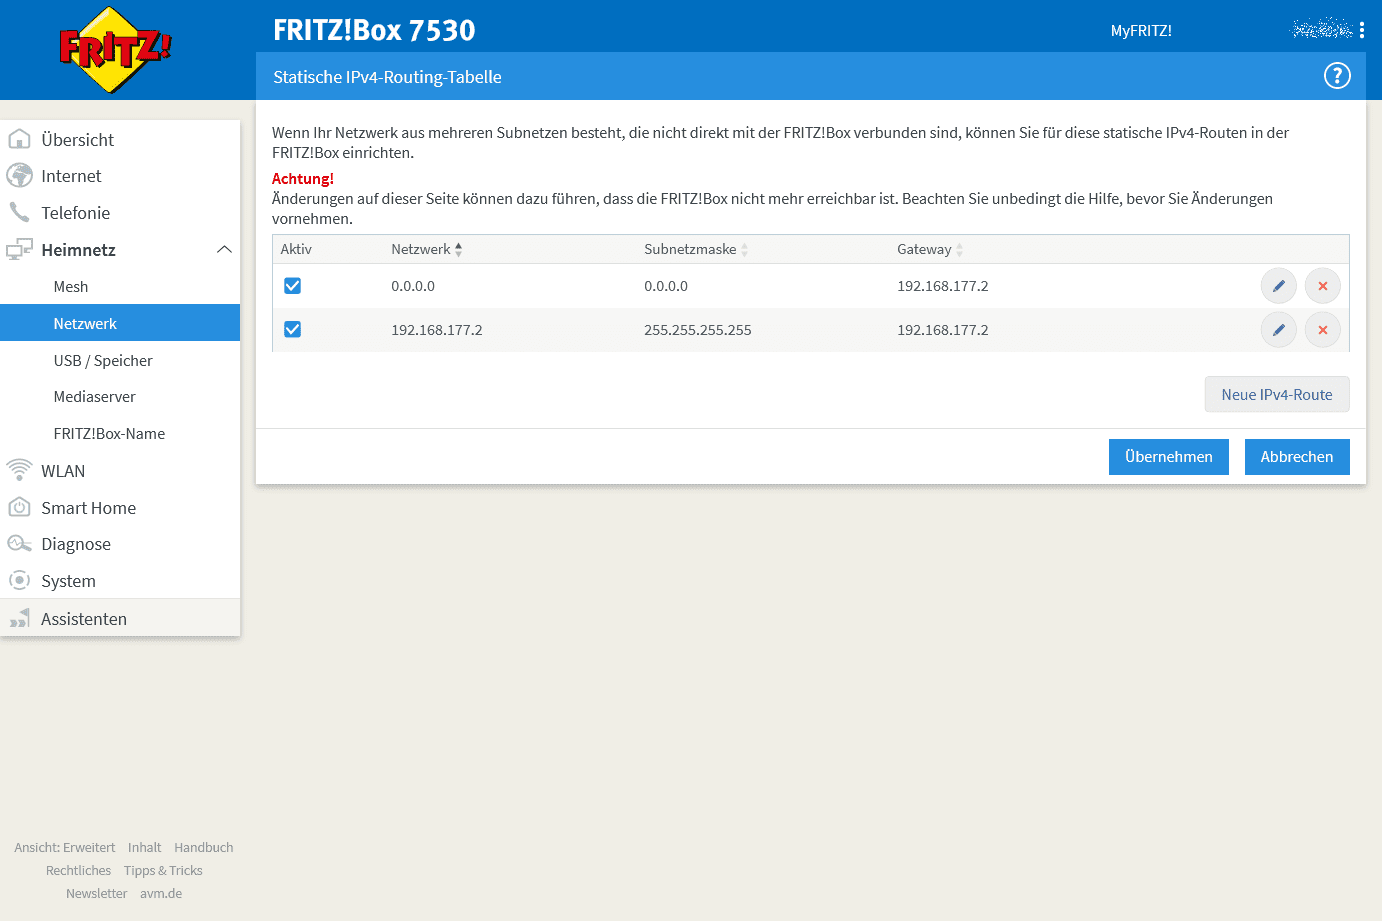This screenshot has height=921, width=1382.
Task: Click the Telefonie phone handset icon
Action: coord(19,212)
